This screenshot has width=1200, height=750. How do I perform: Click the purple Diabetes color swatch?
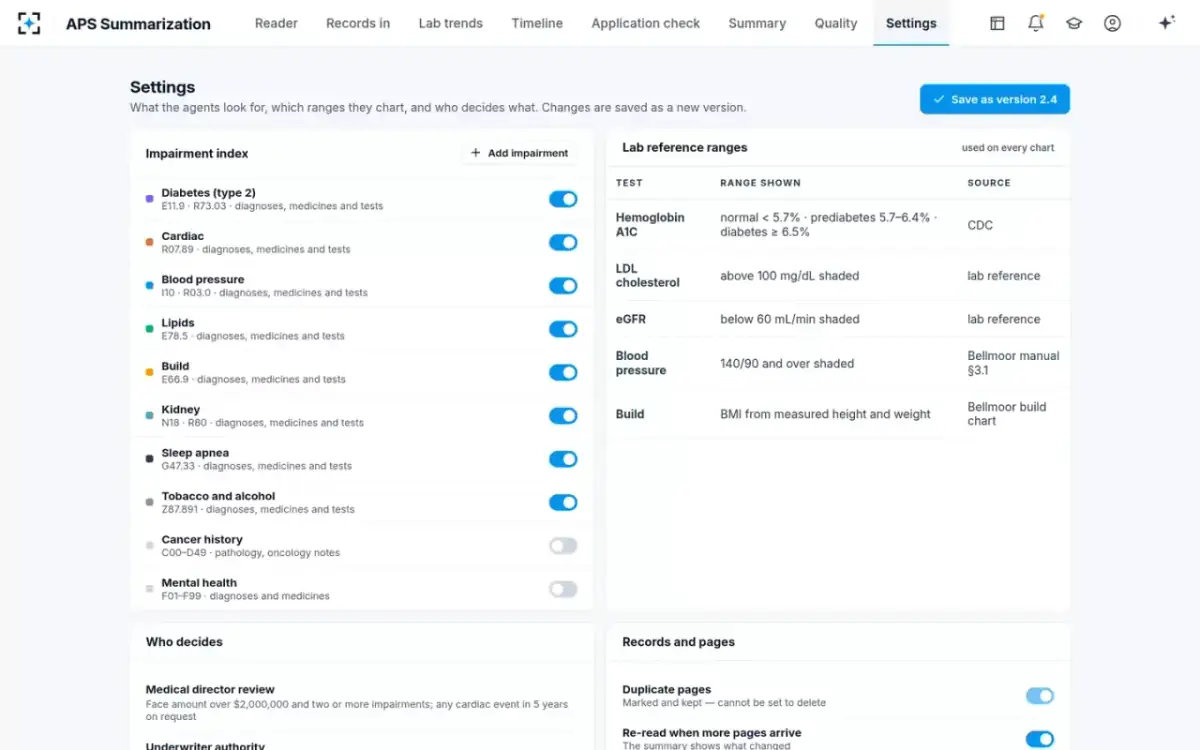[x=149, y=199]
